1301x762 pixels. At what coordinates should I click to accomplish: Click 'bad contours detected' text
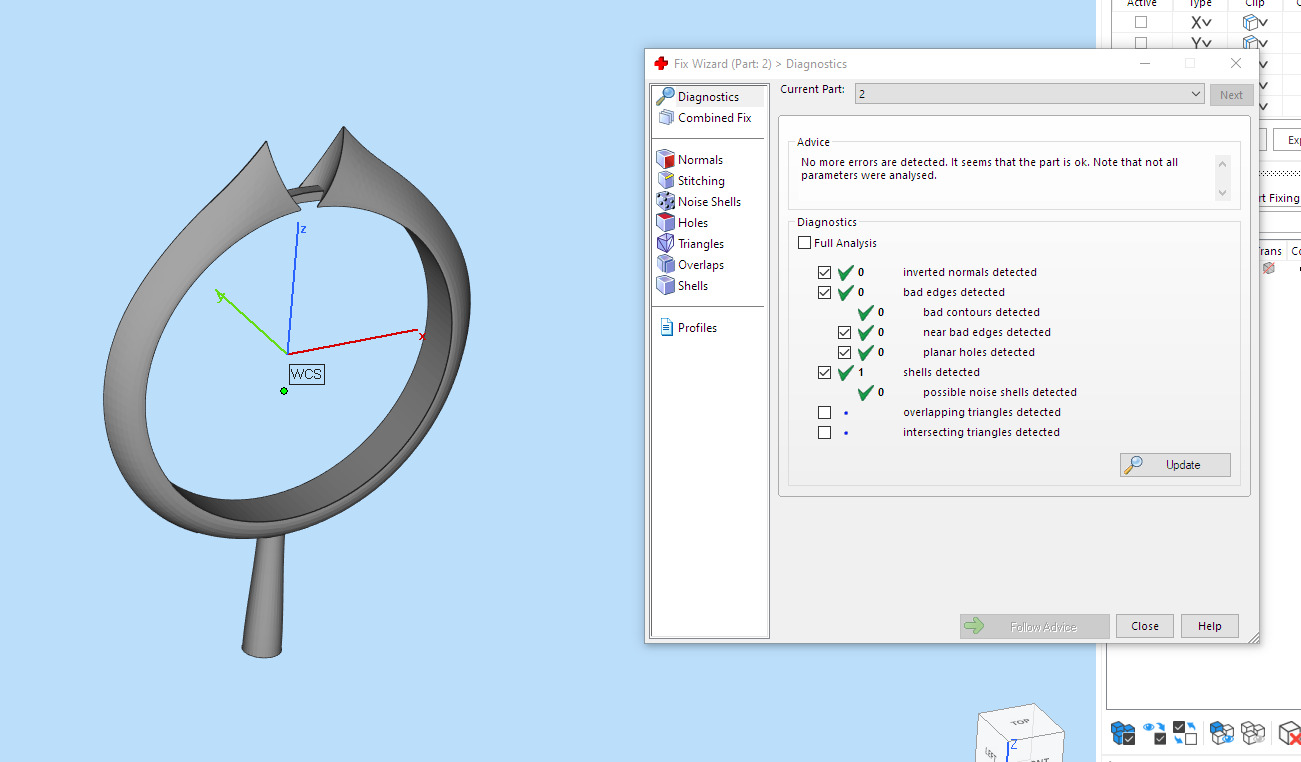[x=981, y=312]
